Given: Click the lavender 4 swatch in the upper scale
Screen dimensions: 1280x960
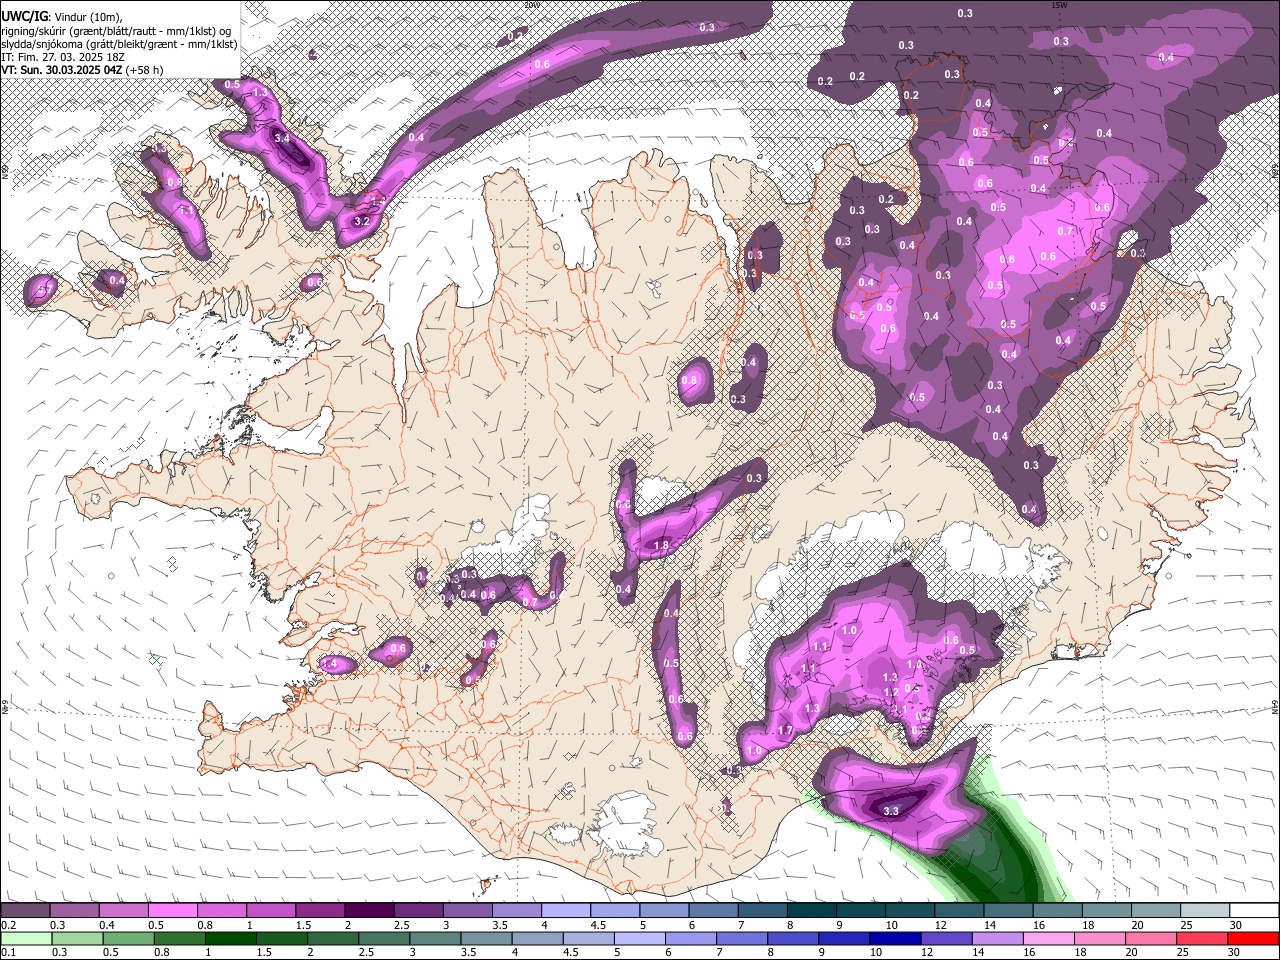Looking at the screenshot, I should pos(566,910).
